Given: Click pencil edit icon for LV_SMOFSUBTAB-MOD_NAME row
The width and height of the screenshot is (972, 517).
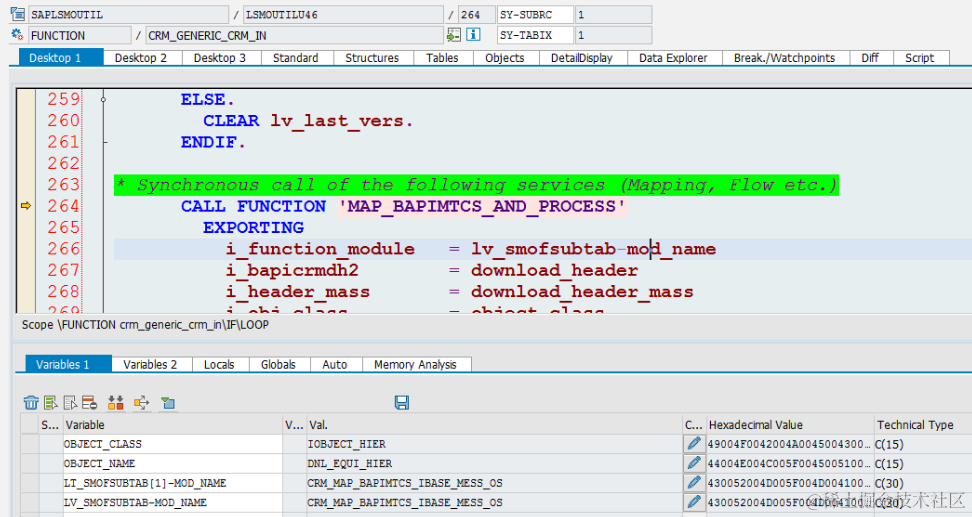Looking at the screenshot, I should pyautogui.click(x=694, y=502).
